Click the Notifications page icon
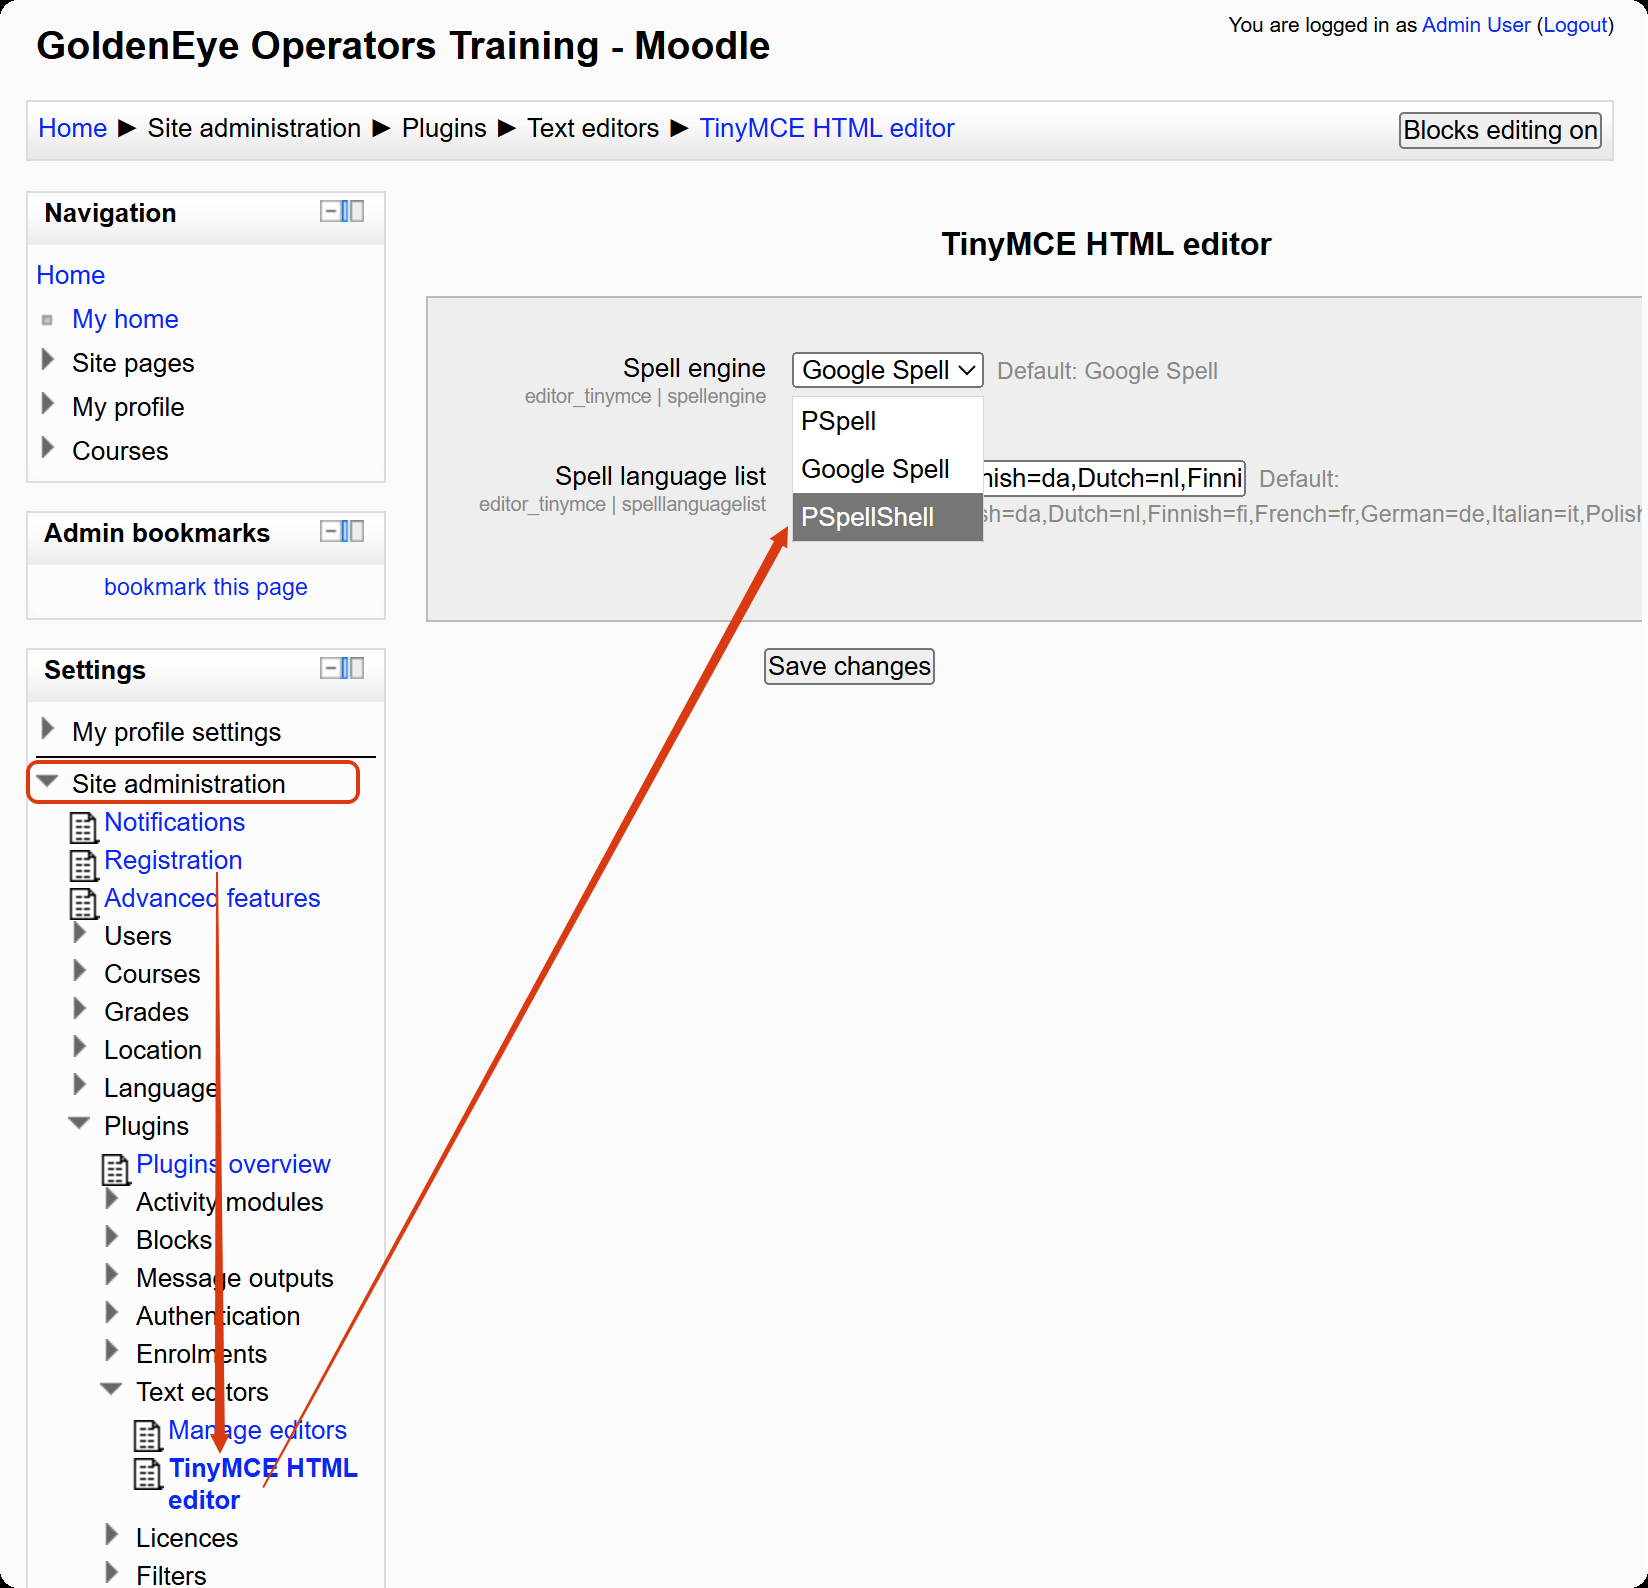 click(83, 827)
